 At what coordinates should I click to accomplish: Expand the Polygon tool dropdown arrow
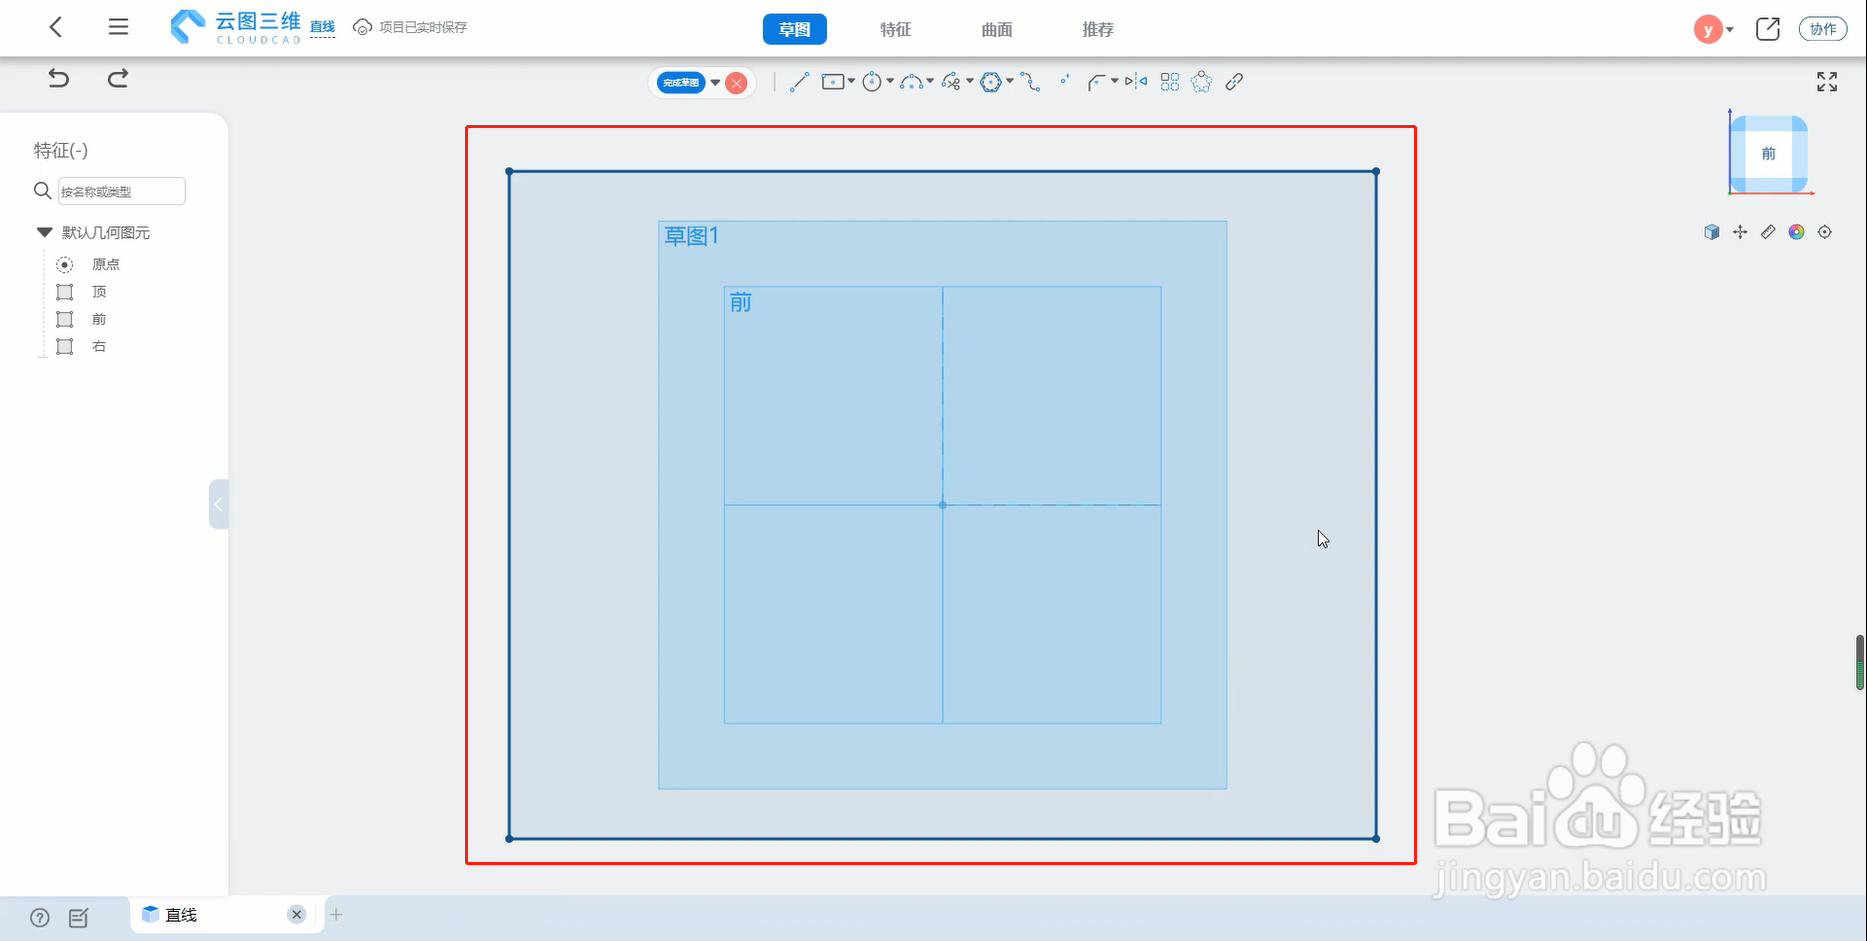[1010, 81]
